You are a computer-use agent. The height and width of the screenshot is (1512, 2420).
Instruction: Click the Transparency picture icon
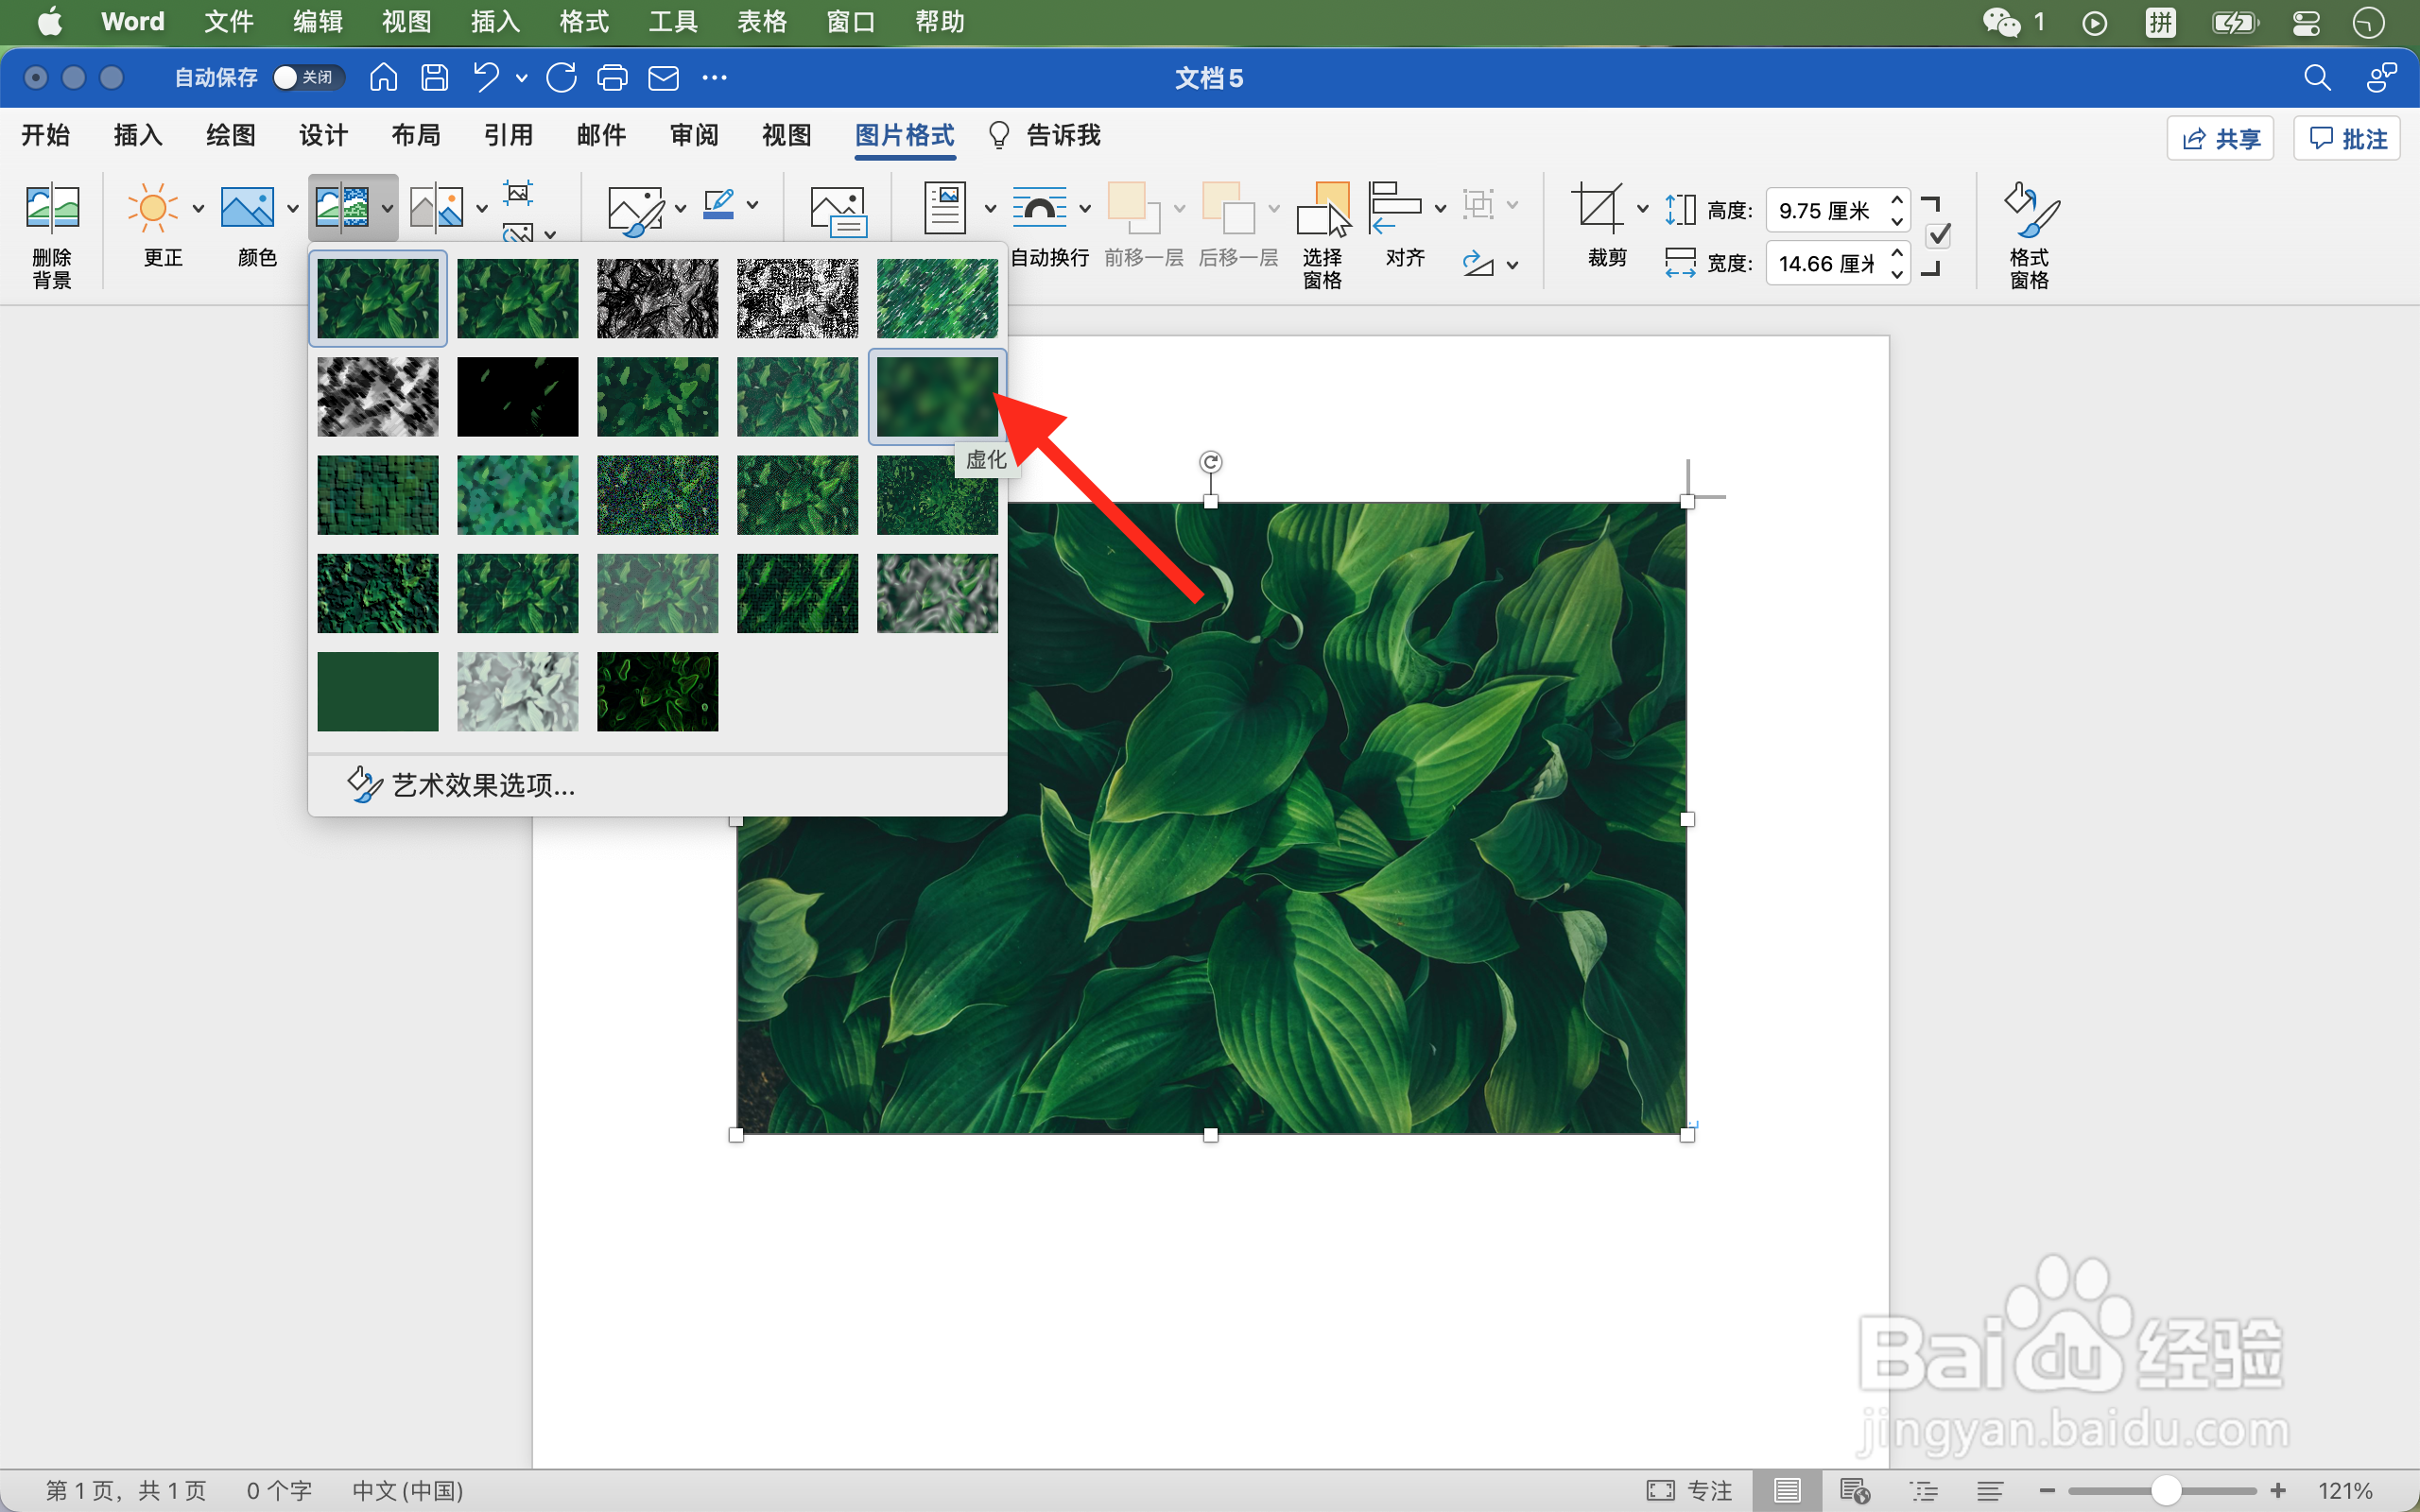(x=437, y=208)
